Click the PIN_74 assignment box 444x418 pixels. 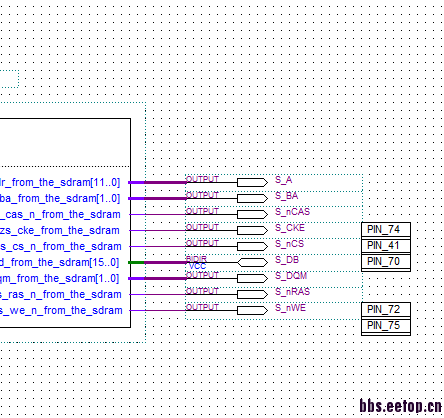386,230
